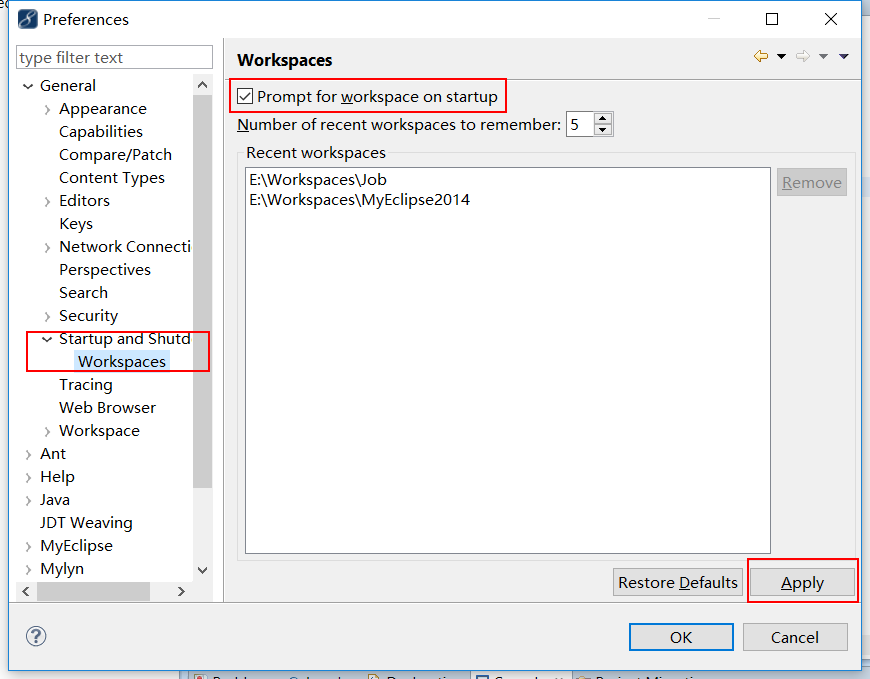The height and width of the screenshot is (679, 870).
Task: Expand the Ant preferences node
Action: [x=28, y=454]
